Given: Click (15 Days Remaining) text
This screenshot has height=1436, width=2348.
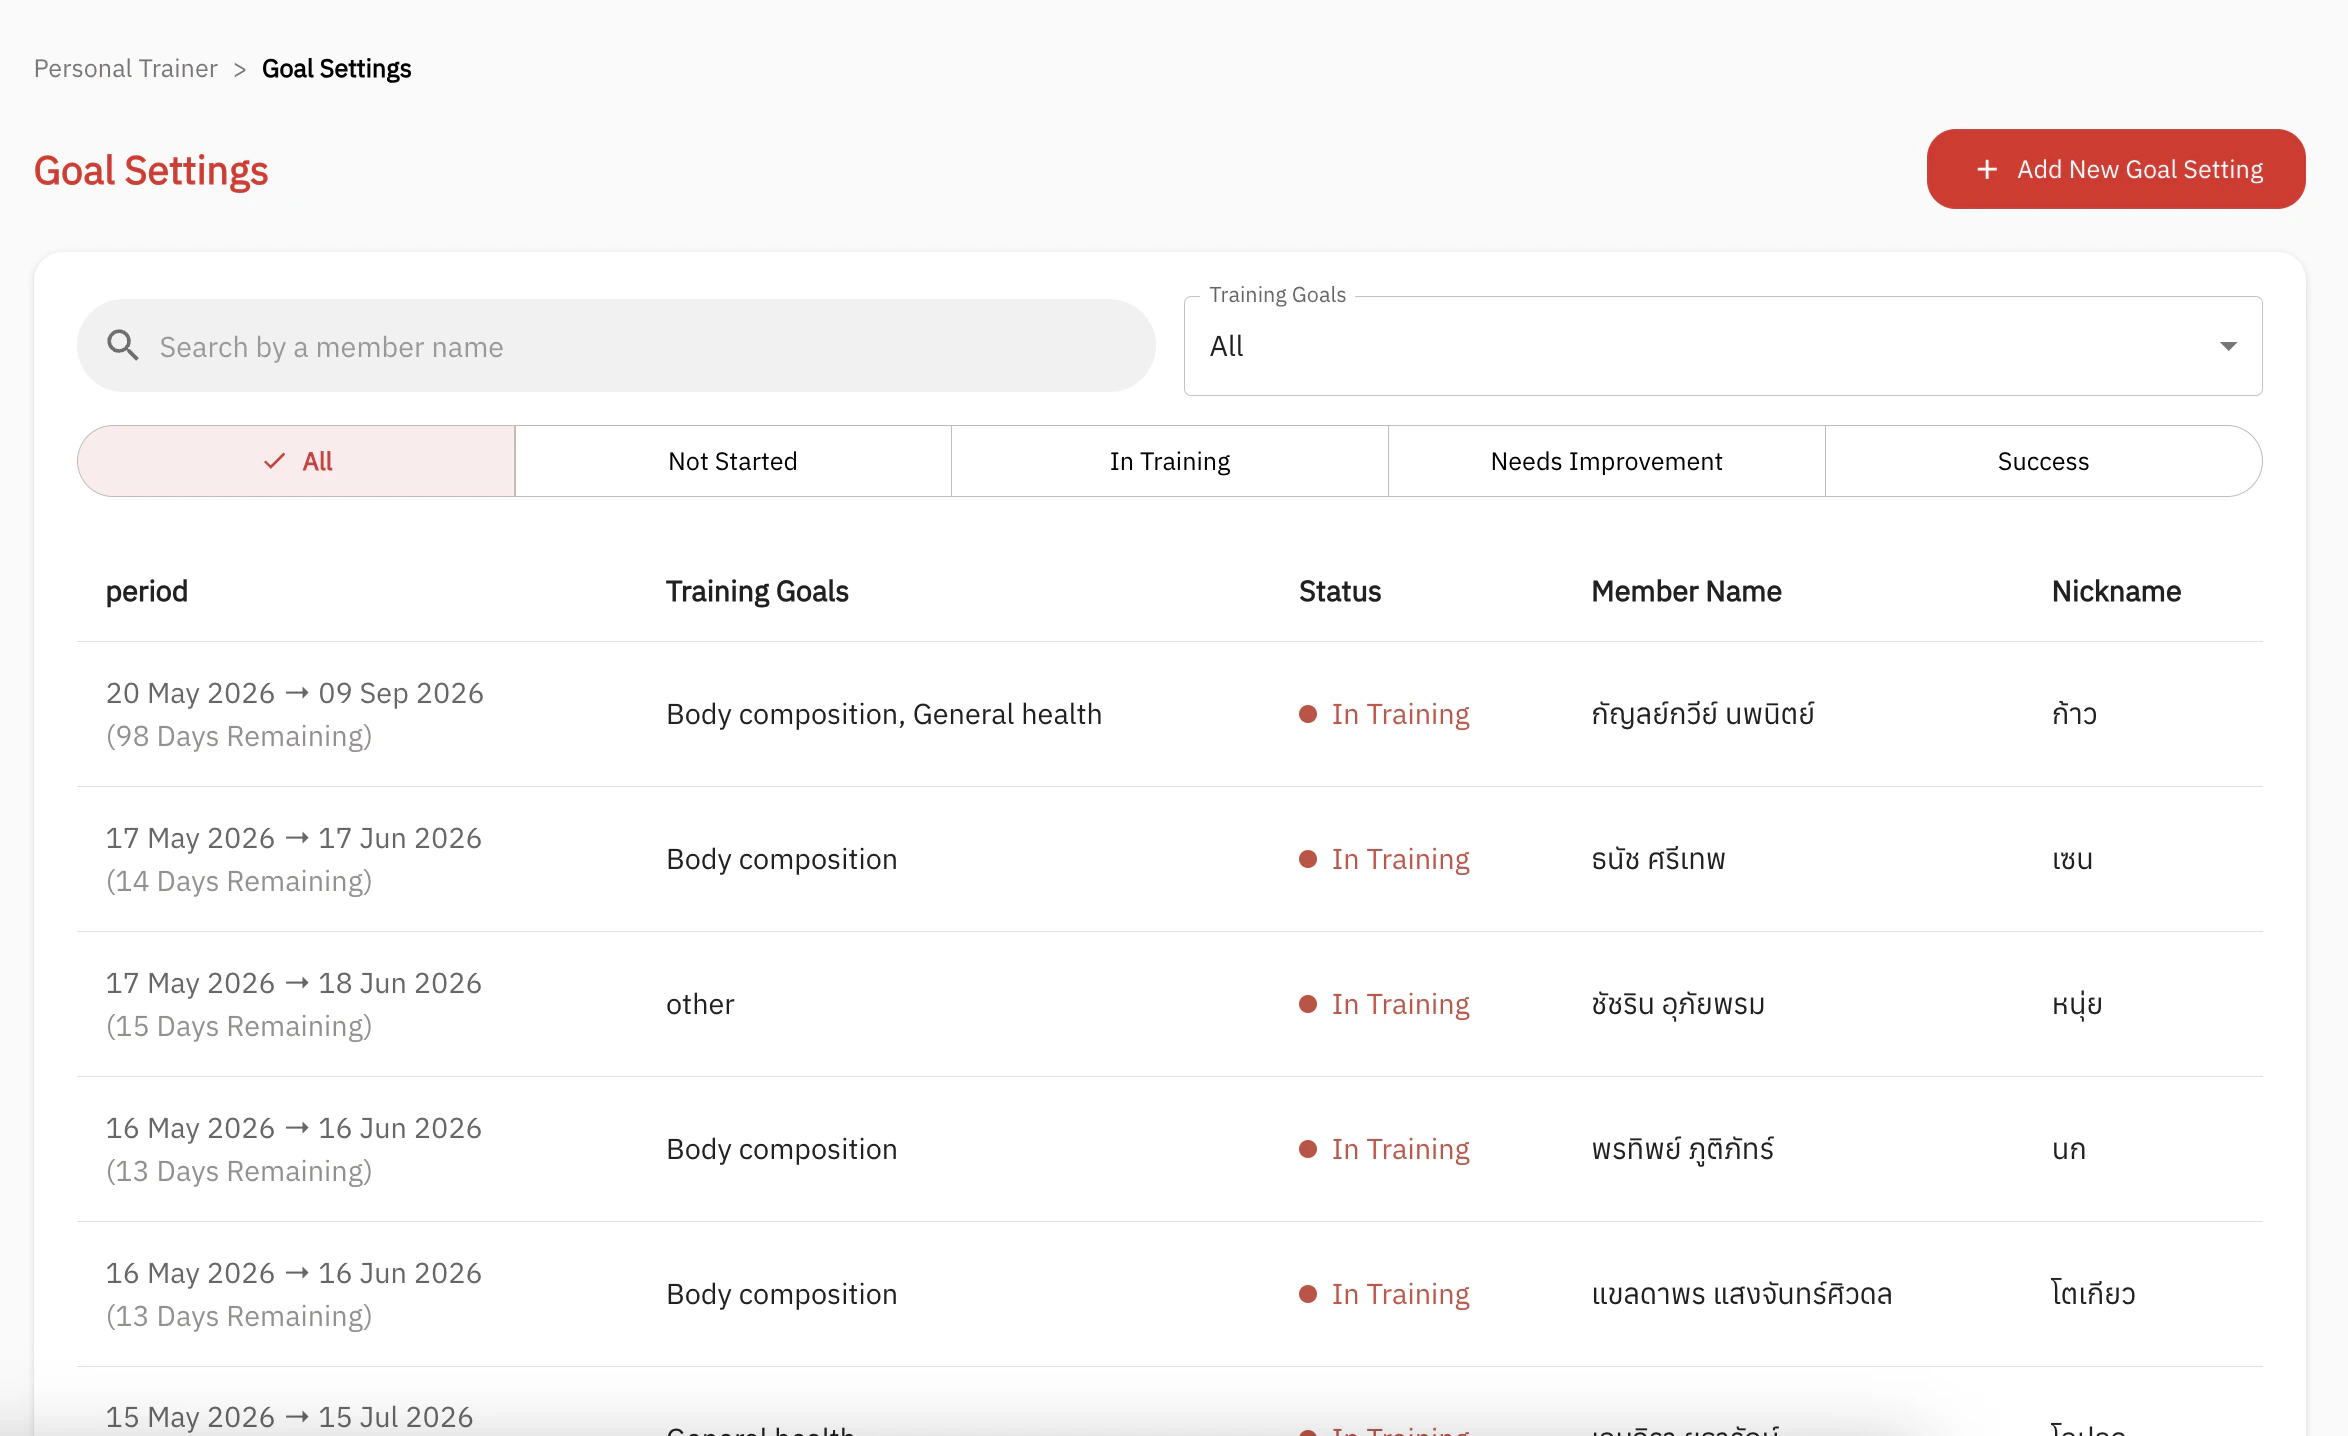Looking at the screenshot, I should coord(239,1026).
